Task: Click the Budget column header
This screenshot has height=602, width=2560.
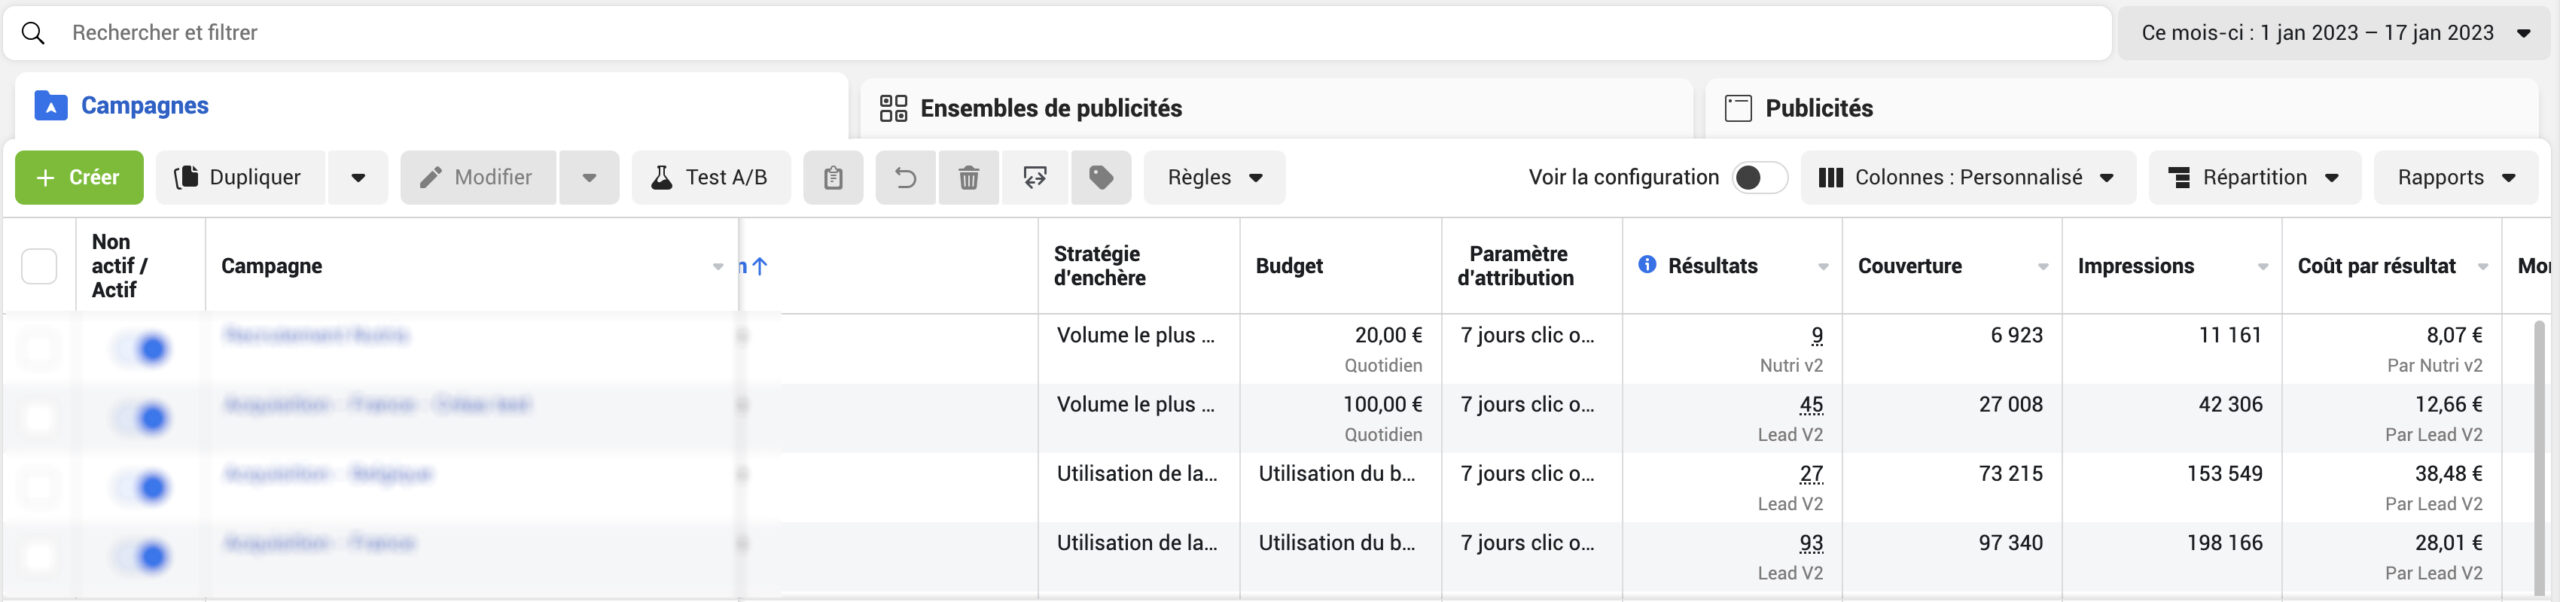Action: 1341,266
